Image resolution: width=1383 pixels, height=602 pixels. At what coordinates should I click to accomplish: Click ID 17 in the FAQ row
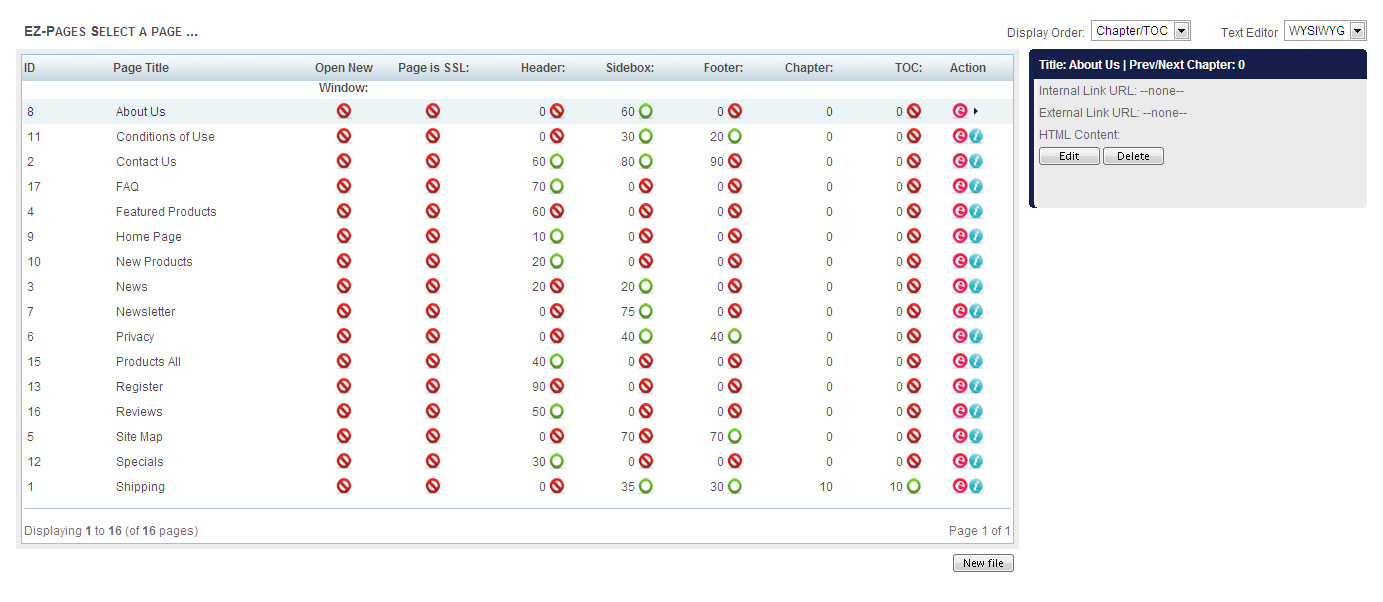(x=34, y=186)
